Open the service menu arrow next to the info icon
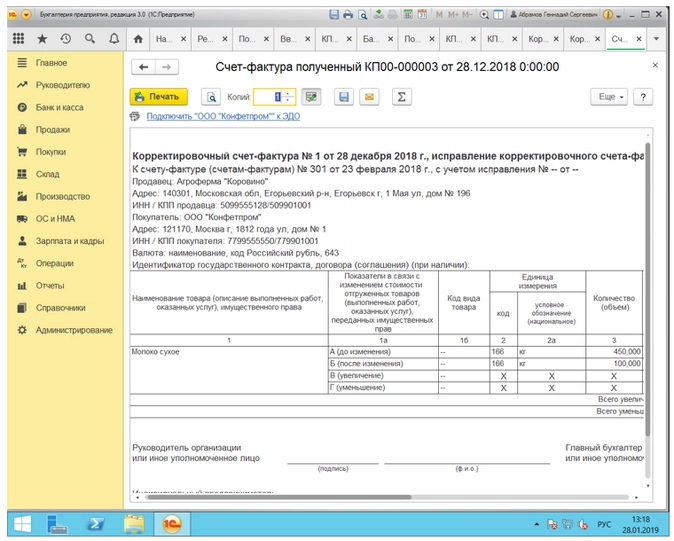674x541 pixels. click(x=619, y=16)
